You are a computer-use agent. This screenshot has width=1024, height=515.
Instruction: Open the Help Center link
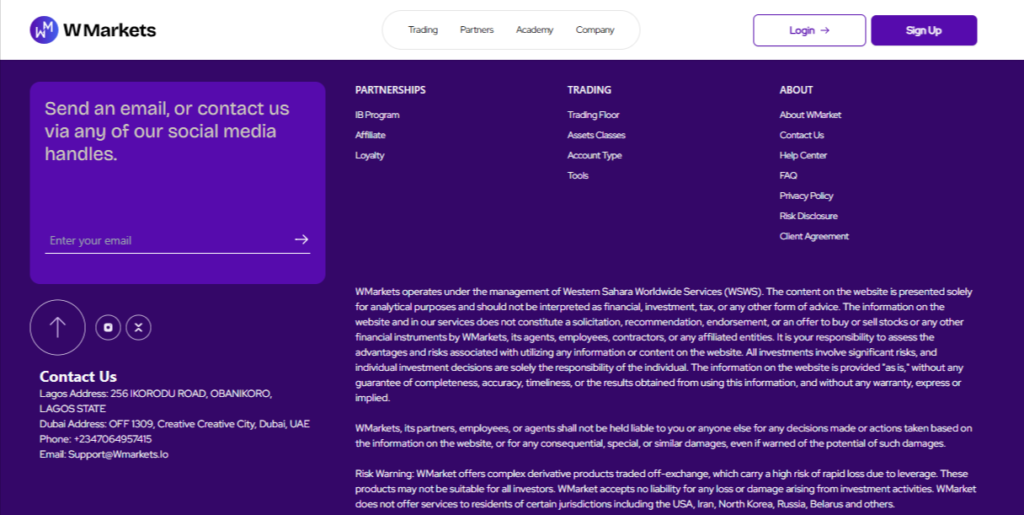pyautogui.click(x=803, y=155)
